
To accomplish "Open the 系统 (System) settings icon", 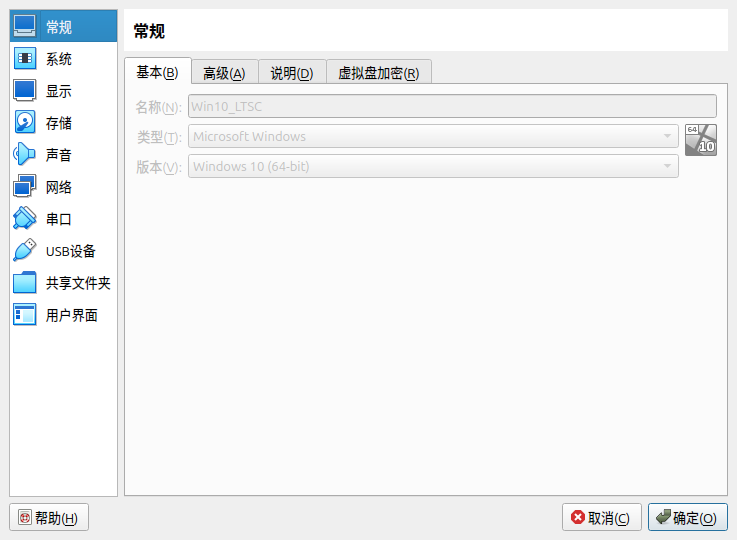I will [25, 59].
